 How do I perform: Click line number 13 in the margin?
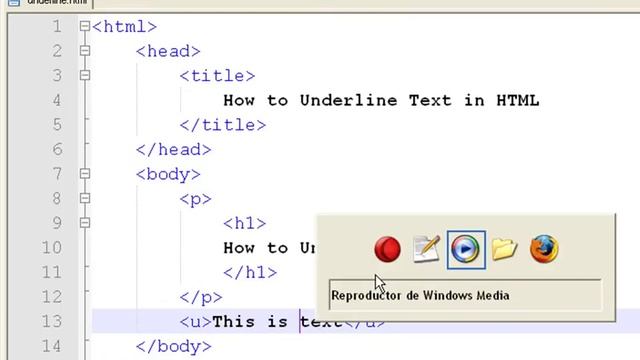pyautogui.click(x=52, y=322)
